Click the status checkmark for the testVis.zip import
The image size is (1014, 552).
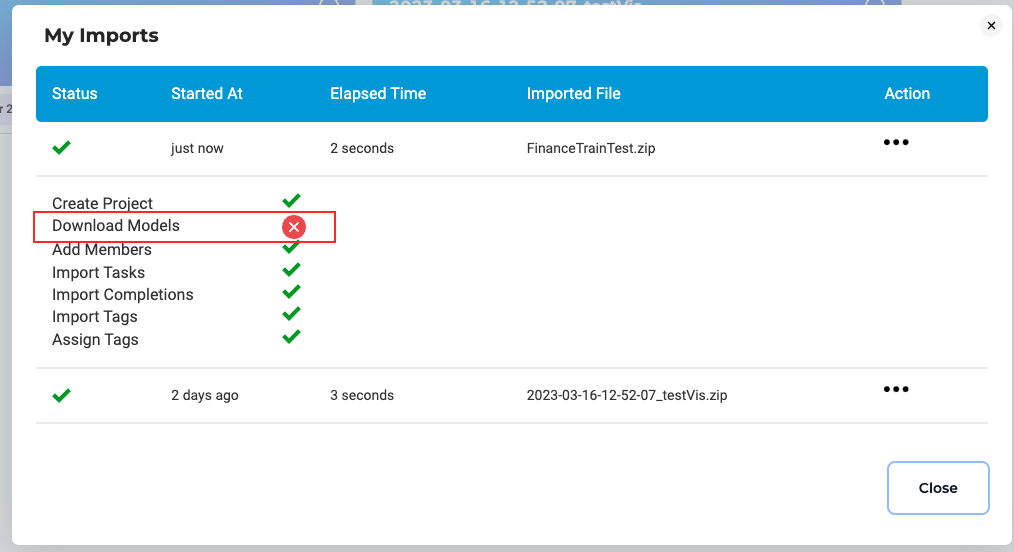61,395
